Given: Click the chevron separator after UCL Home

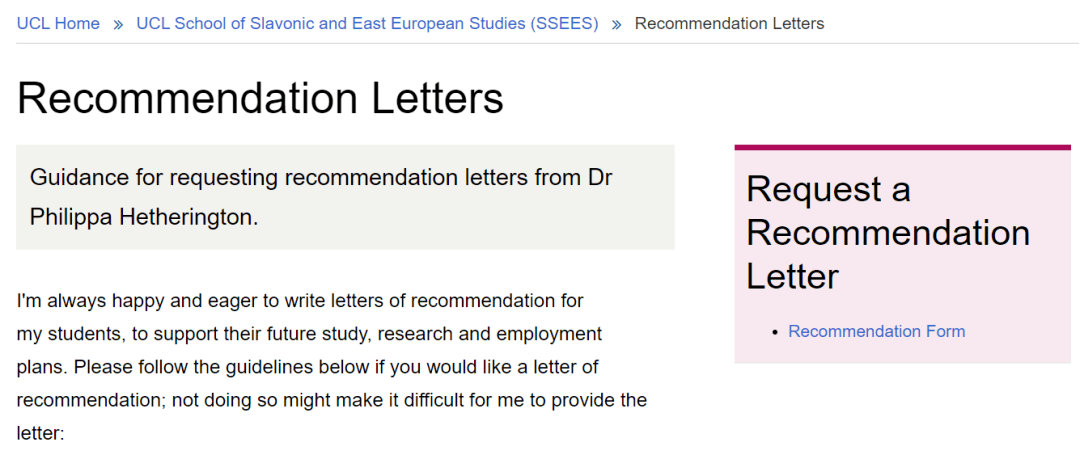Looking at the screenshot, I should point(118,23).
